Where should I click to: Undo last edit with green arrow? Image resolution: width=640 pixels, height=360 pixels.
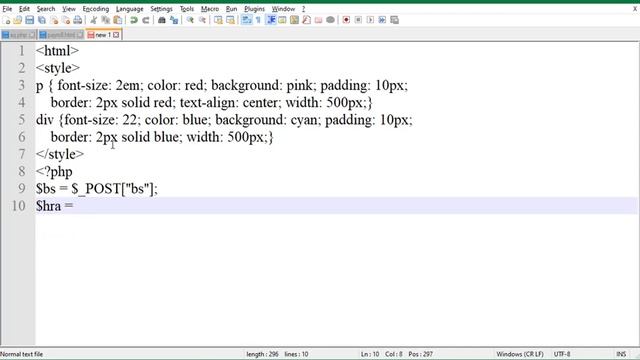133,20
